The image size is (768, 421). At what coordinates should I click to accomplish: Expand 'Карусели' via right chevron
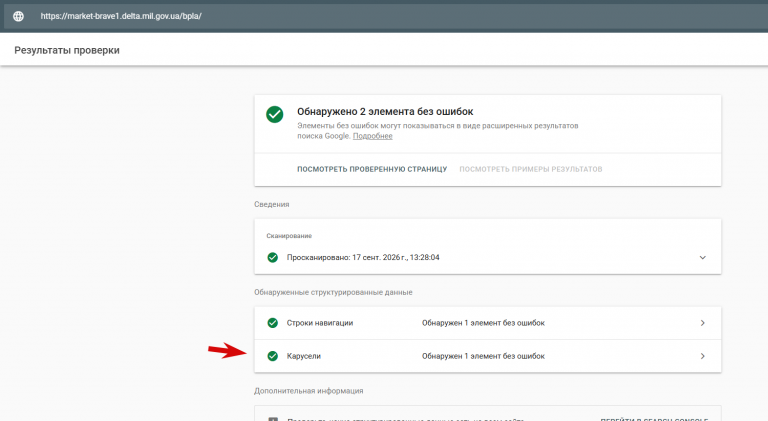[x=702, y=356]
